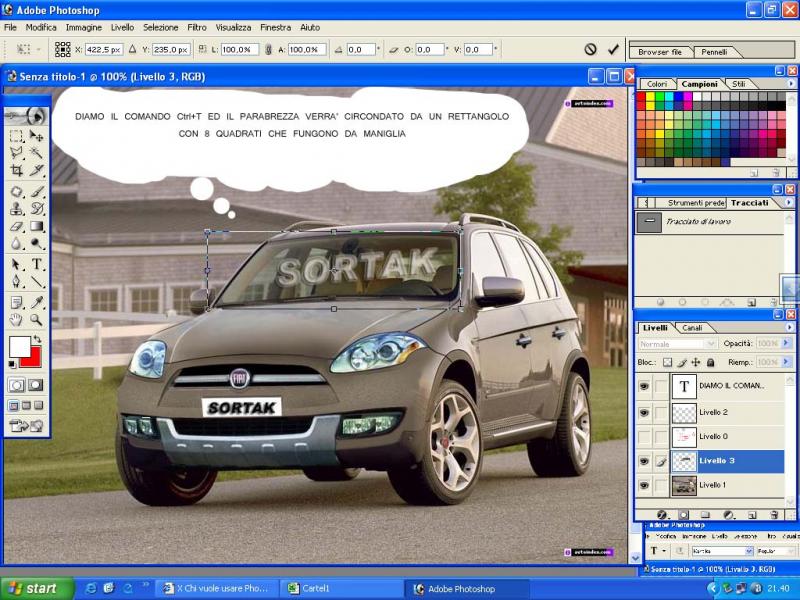Click Jump to ImageReady icon

click(27, 426)
